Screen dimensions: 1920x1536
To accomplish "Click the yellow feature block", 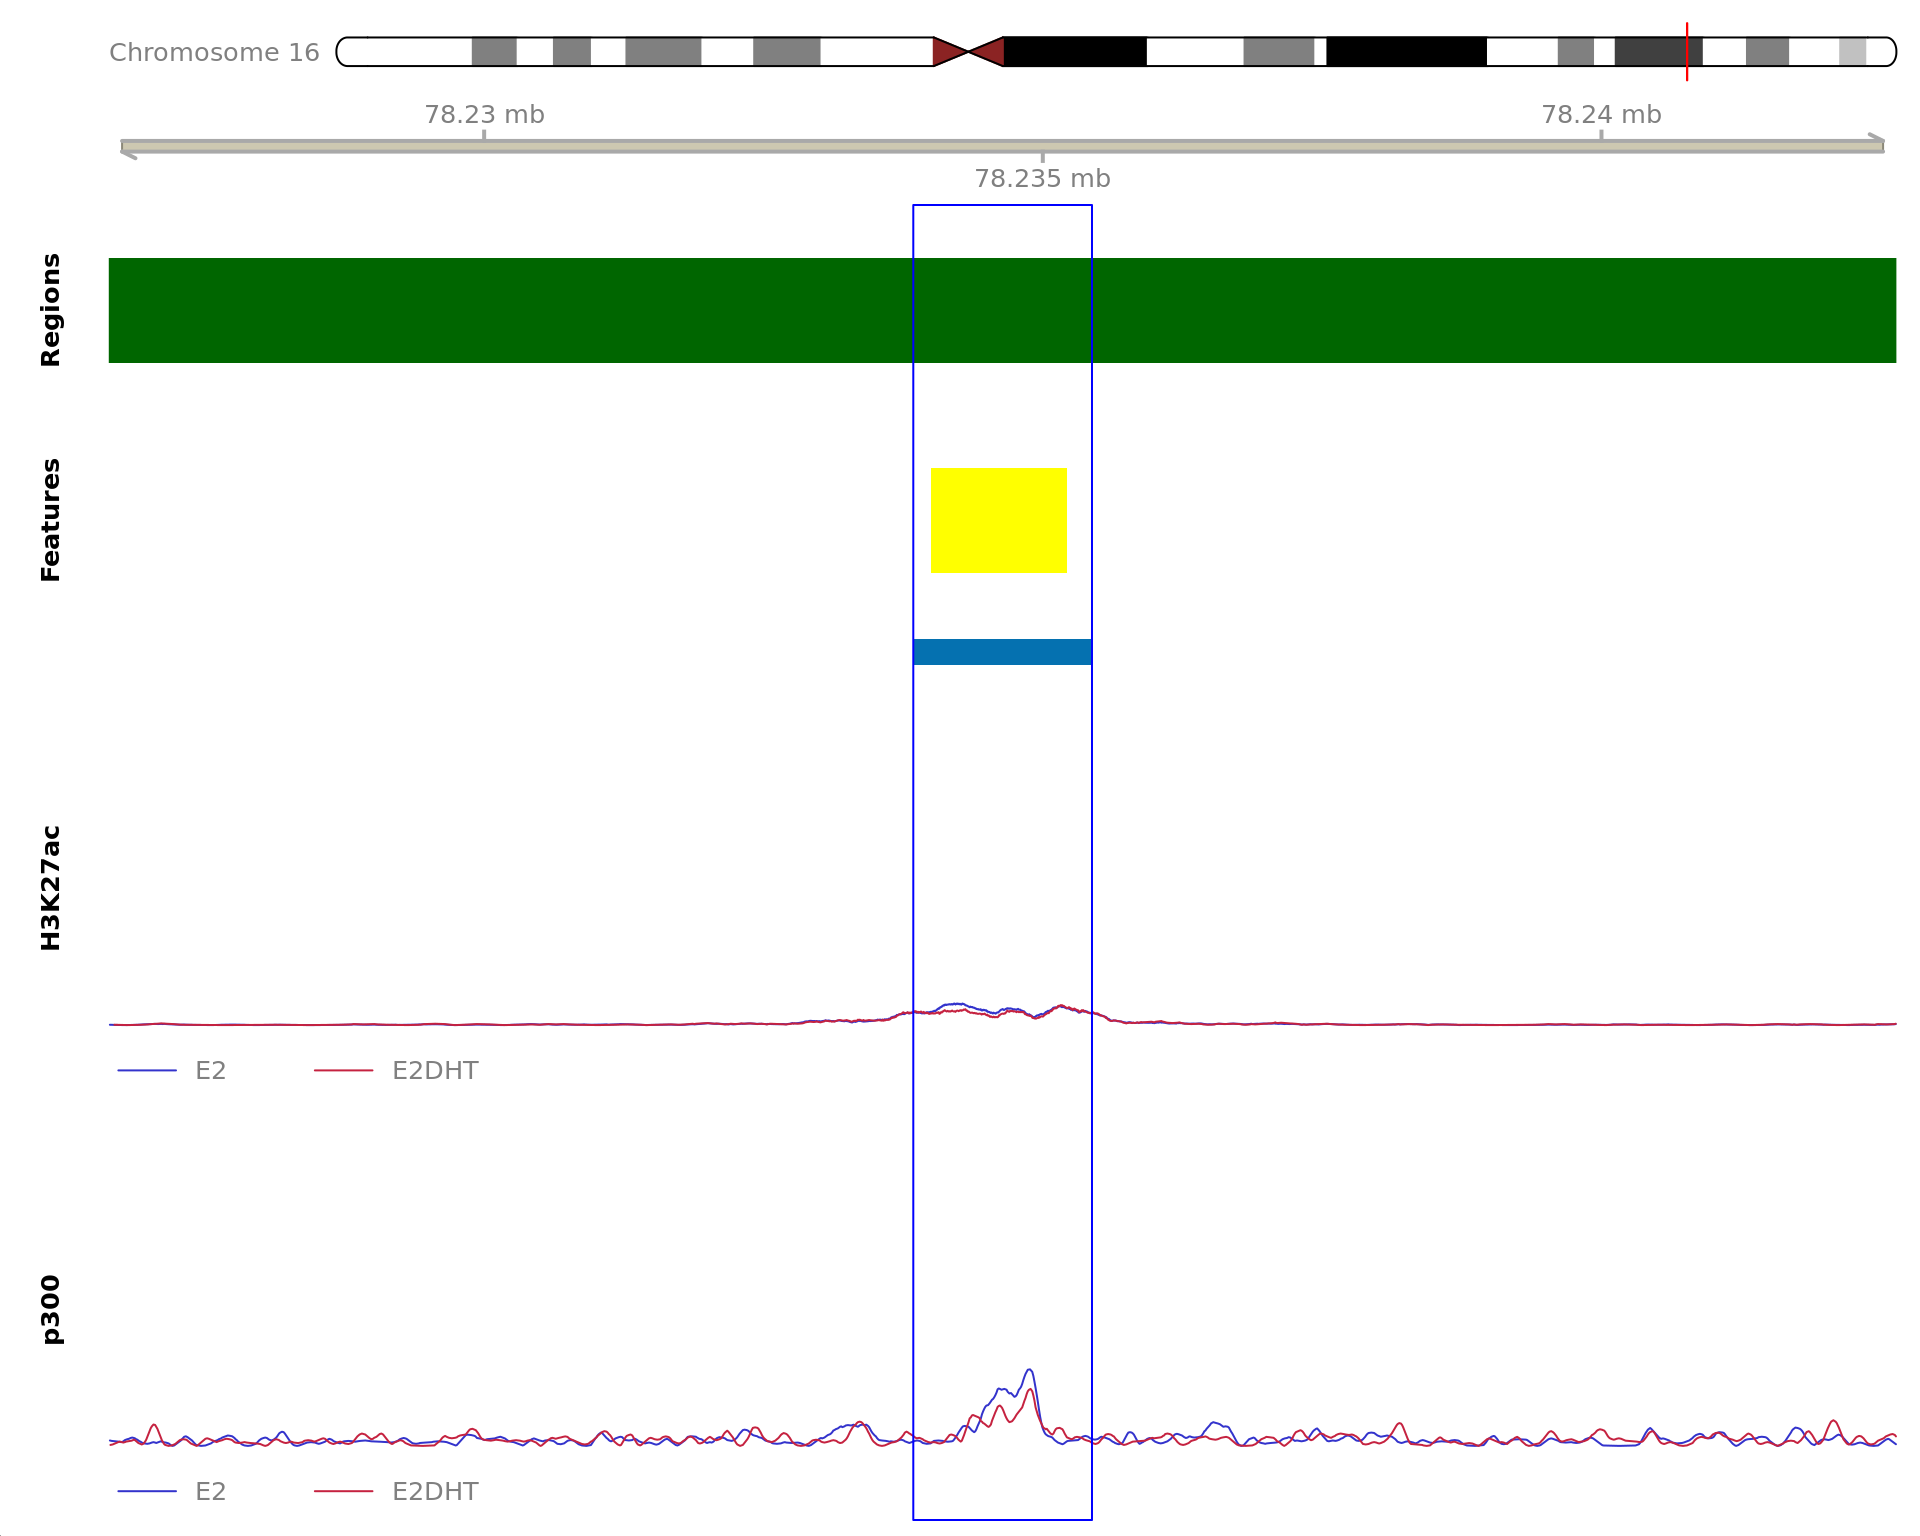I will tap(999, 520).
